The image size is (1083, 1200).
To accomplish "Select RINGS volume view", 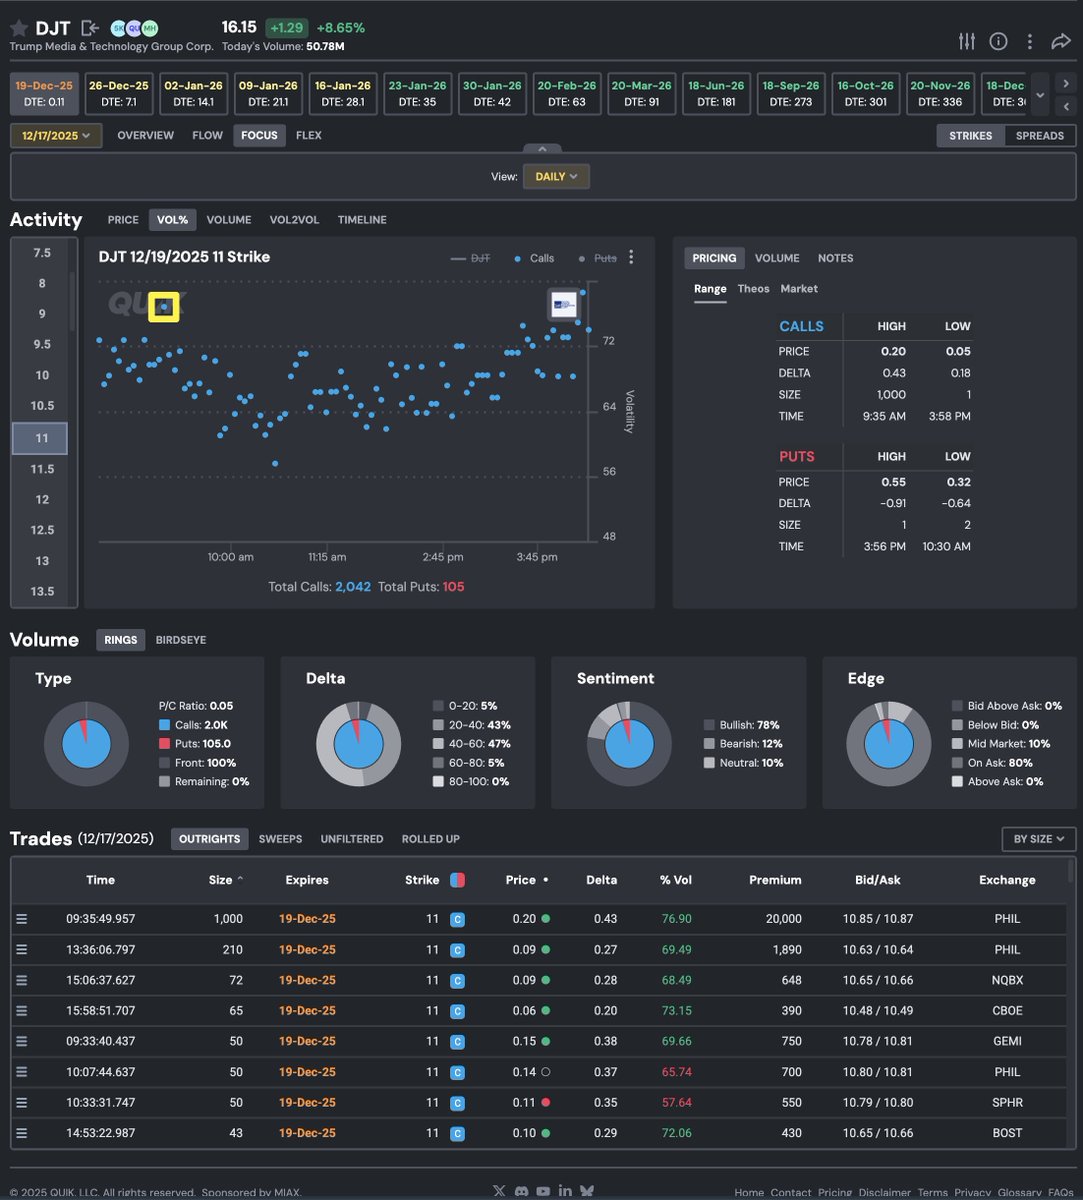I will [121, 640].
